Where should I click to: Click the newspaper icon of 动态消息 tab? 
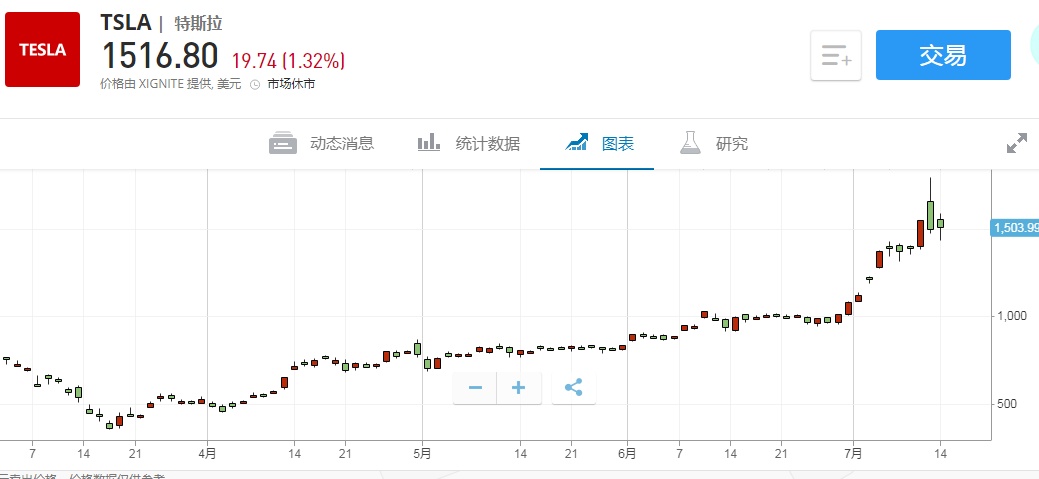tap(283, 143)
